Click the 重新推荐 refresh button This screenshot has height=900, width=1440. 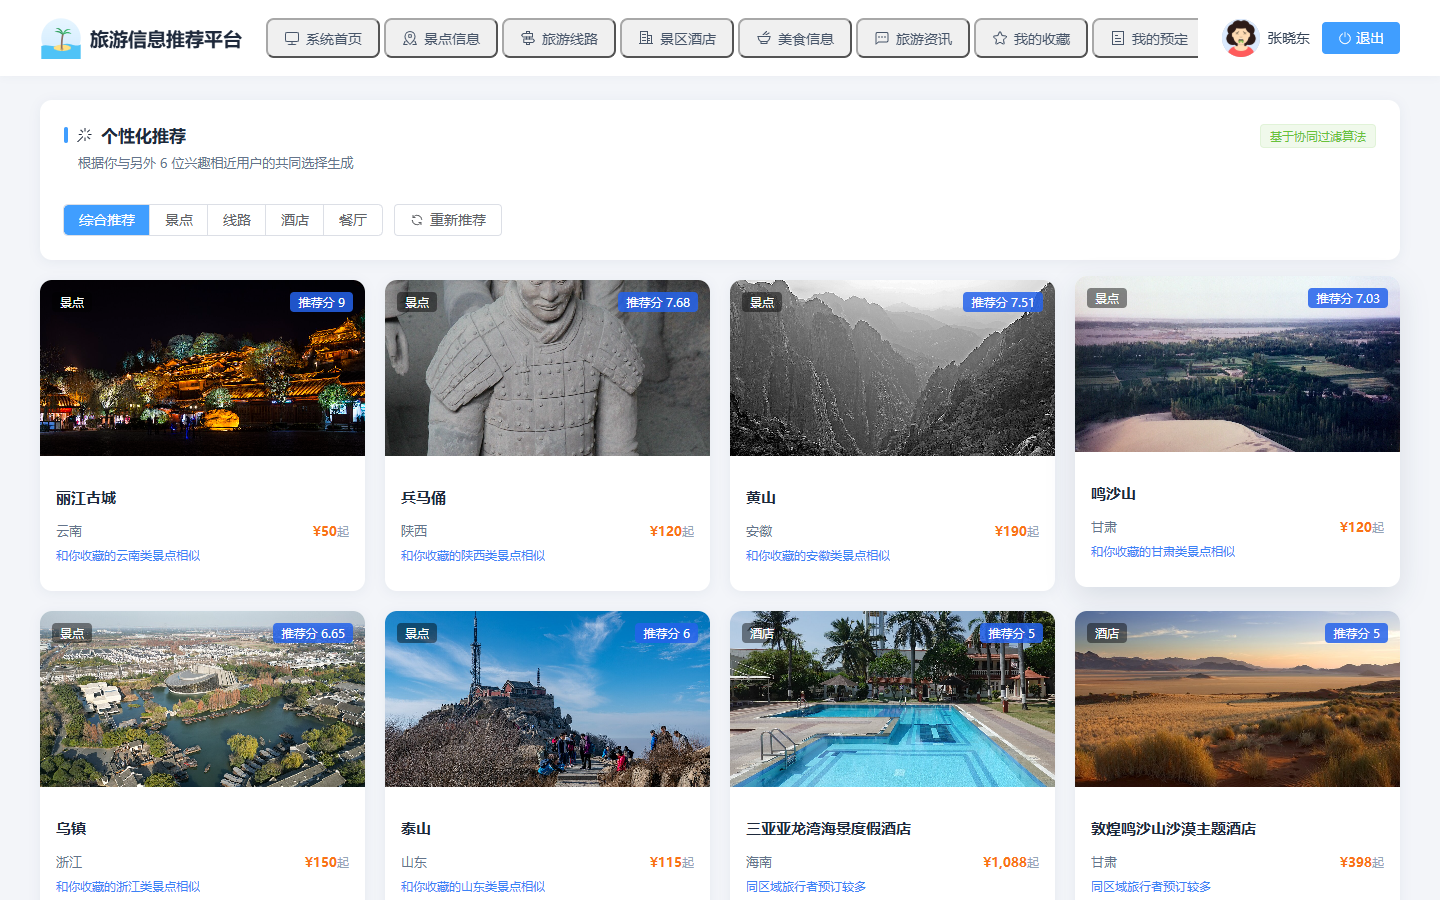(448, 220)
